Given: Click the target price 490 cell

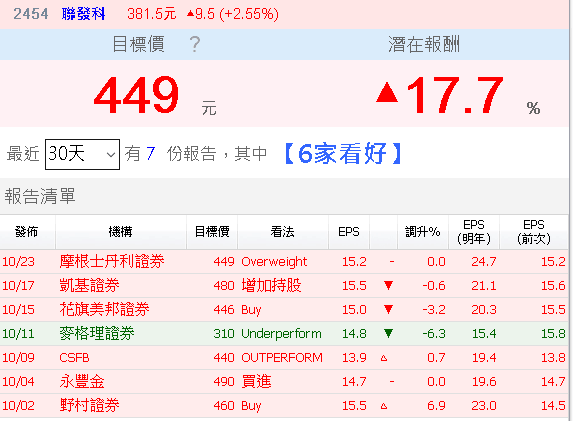Looking at the screenshot, I should 224,382.
